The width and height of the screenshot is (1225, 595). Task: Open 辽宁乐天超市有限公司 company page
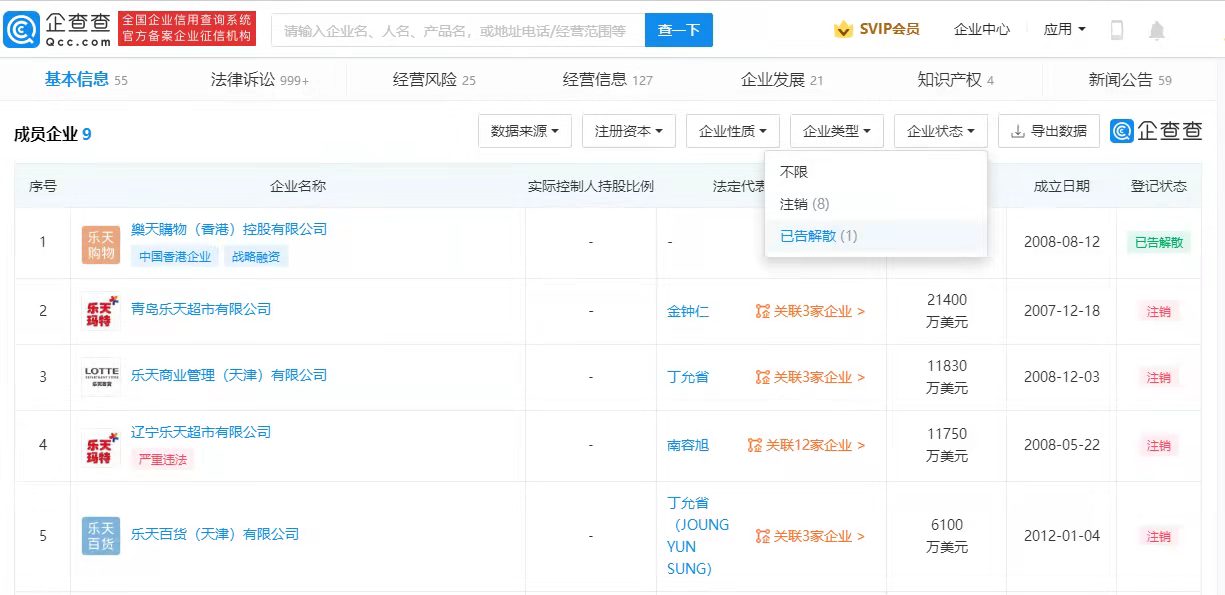tap(201, 432)
